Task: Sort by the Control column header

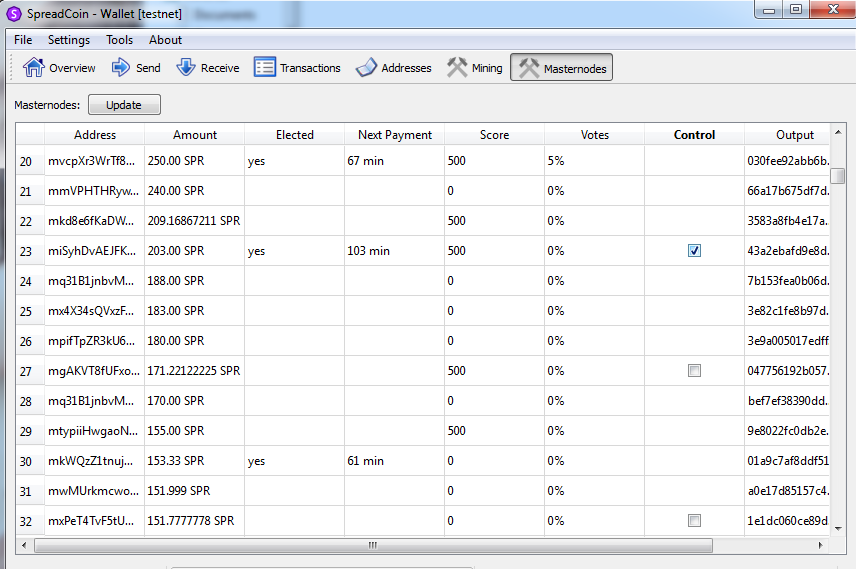Action: (694, 135)
